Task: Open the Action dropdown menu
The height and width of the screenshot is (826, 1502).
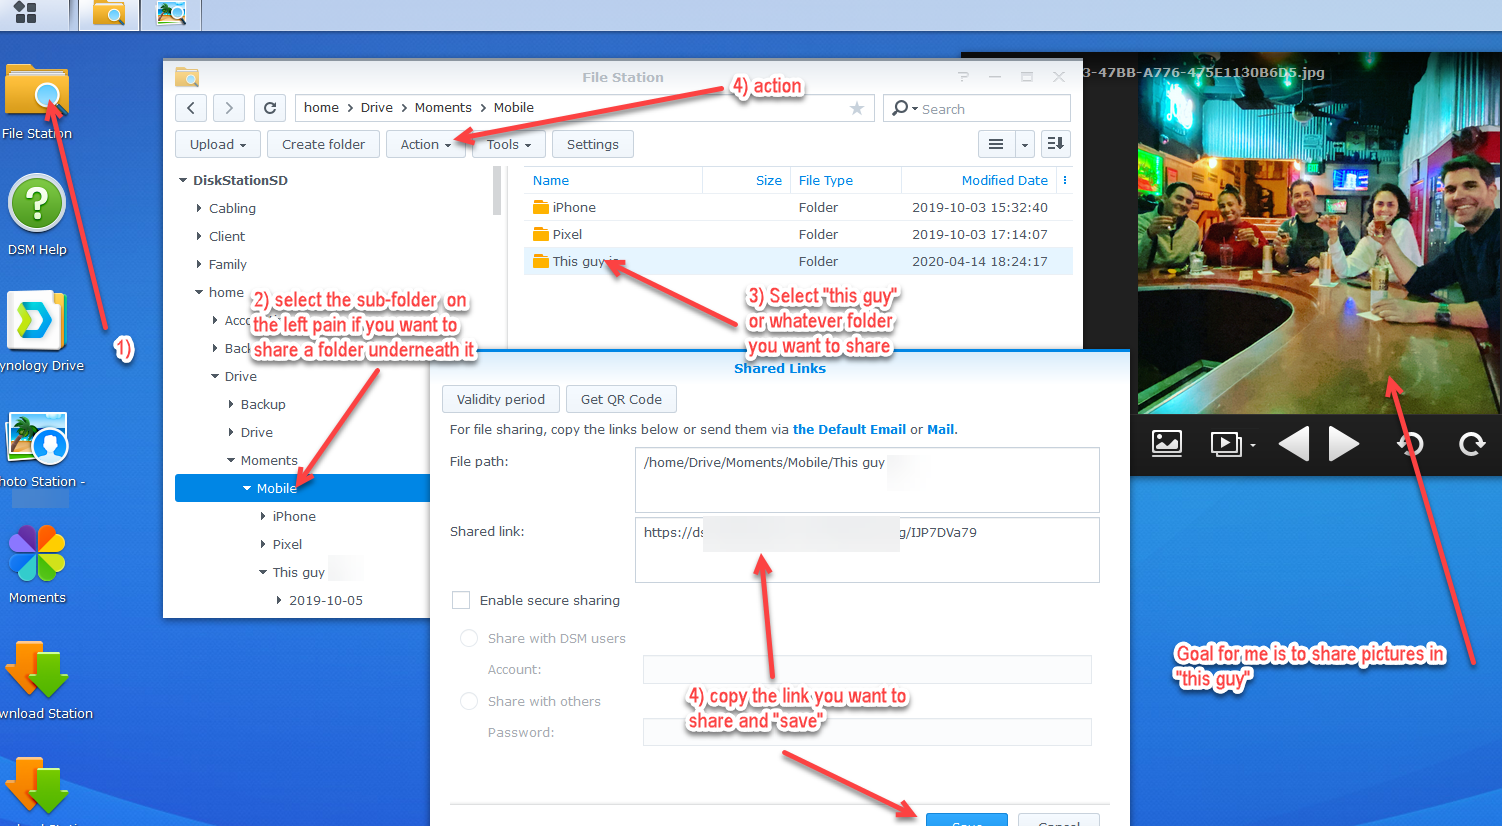Action: point(425,144)
